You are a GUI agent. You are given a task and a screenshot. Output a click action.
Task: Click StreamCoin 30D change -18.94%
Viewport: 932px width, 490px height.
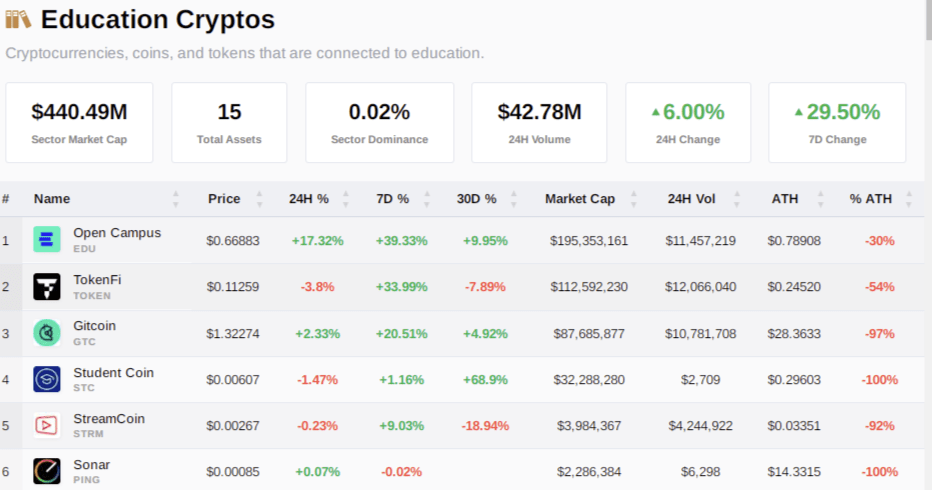[x=485, y=426]
